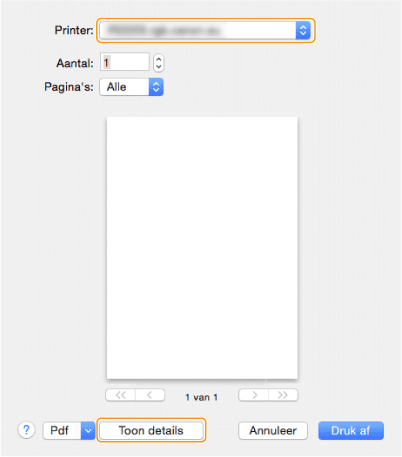
Task: Increase Aantal copies with stepper up arrow
Action: (159, 59)
